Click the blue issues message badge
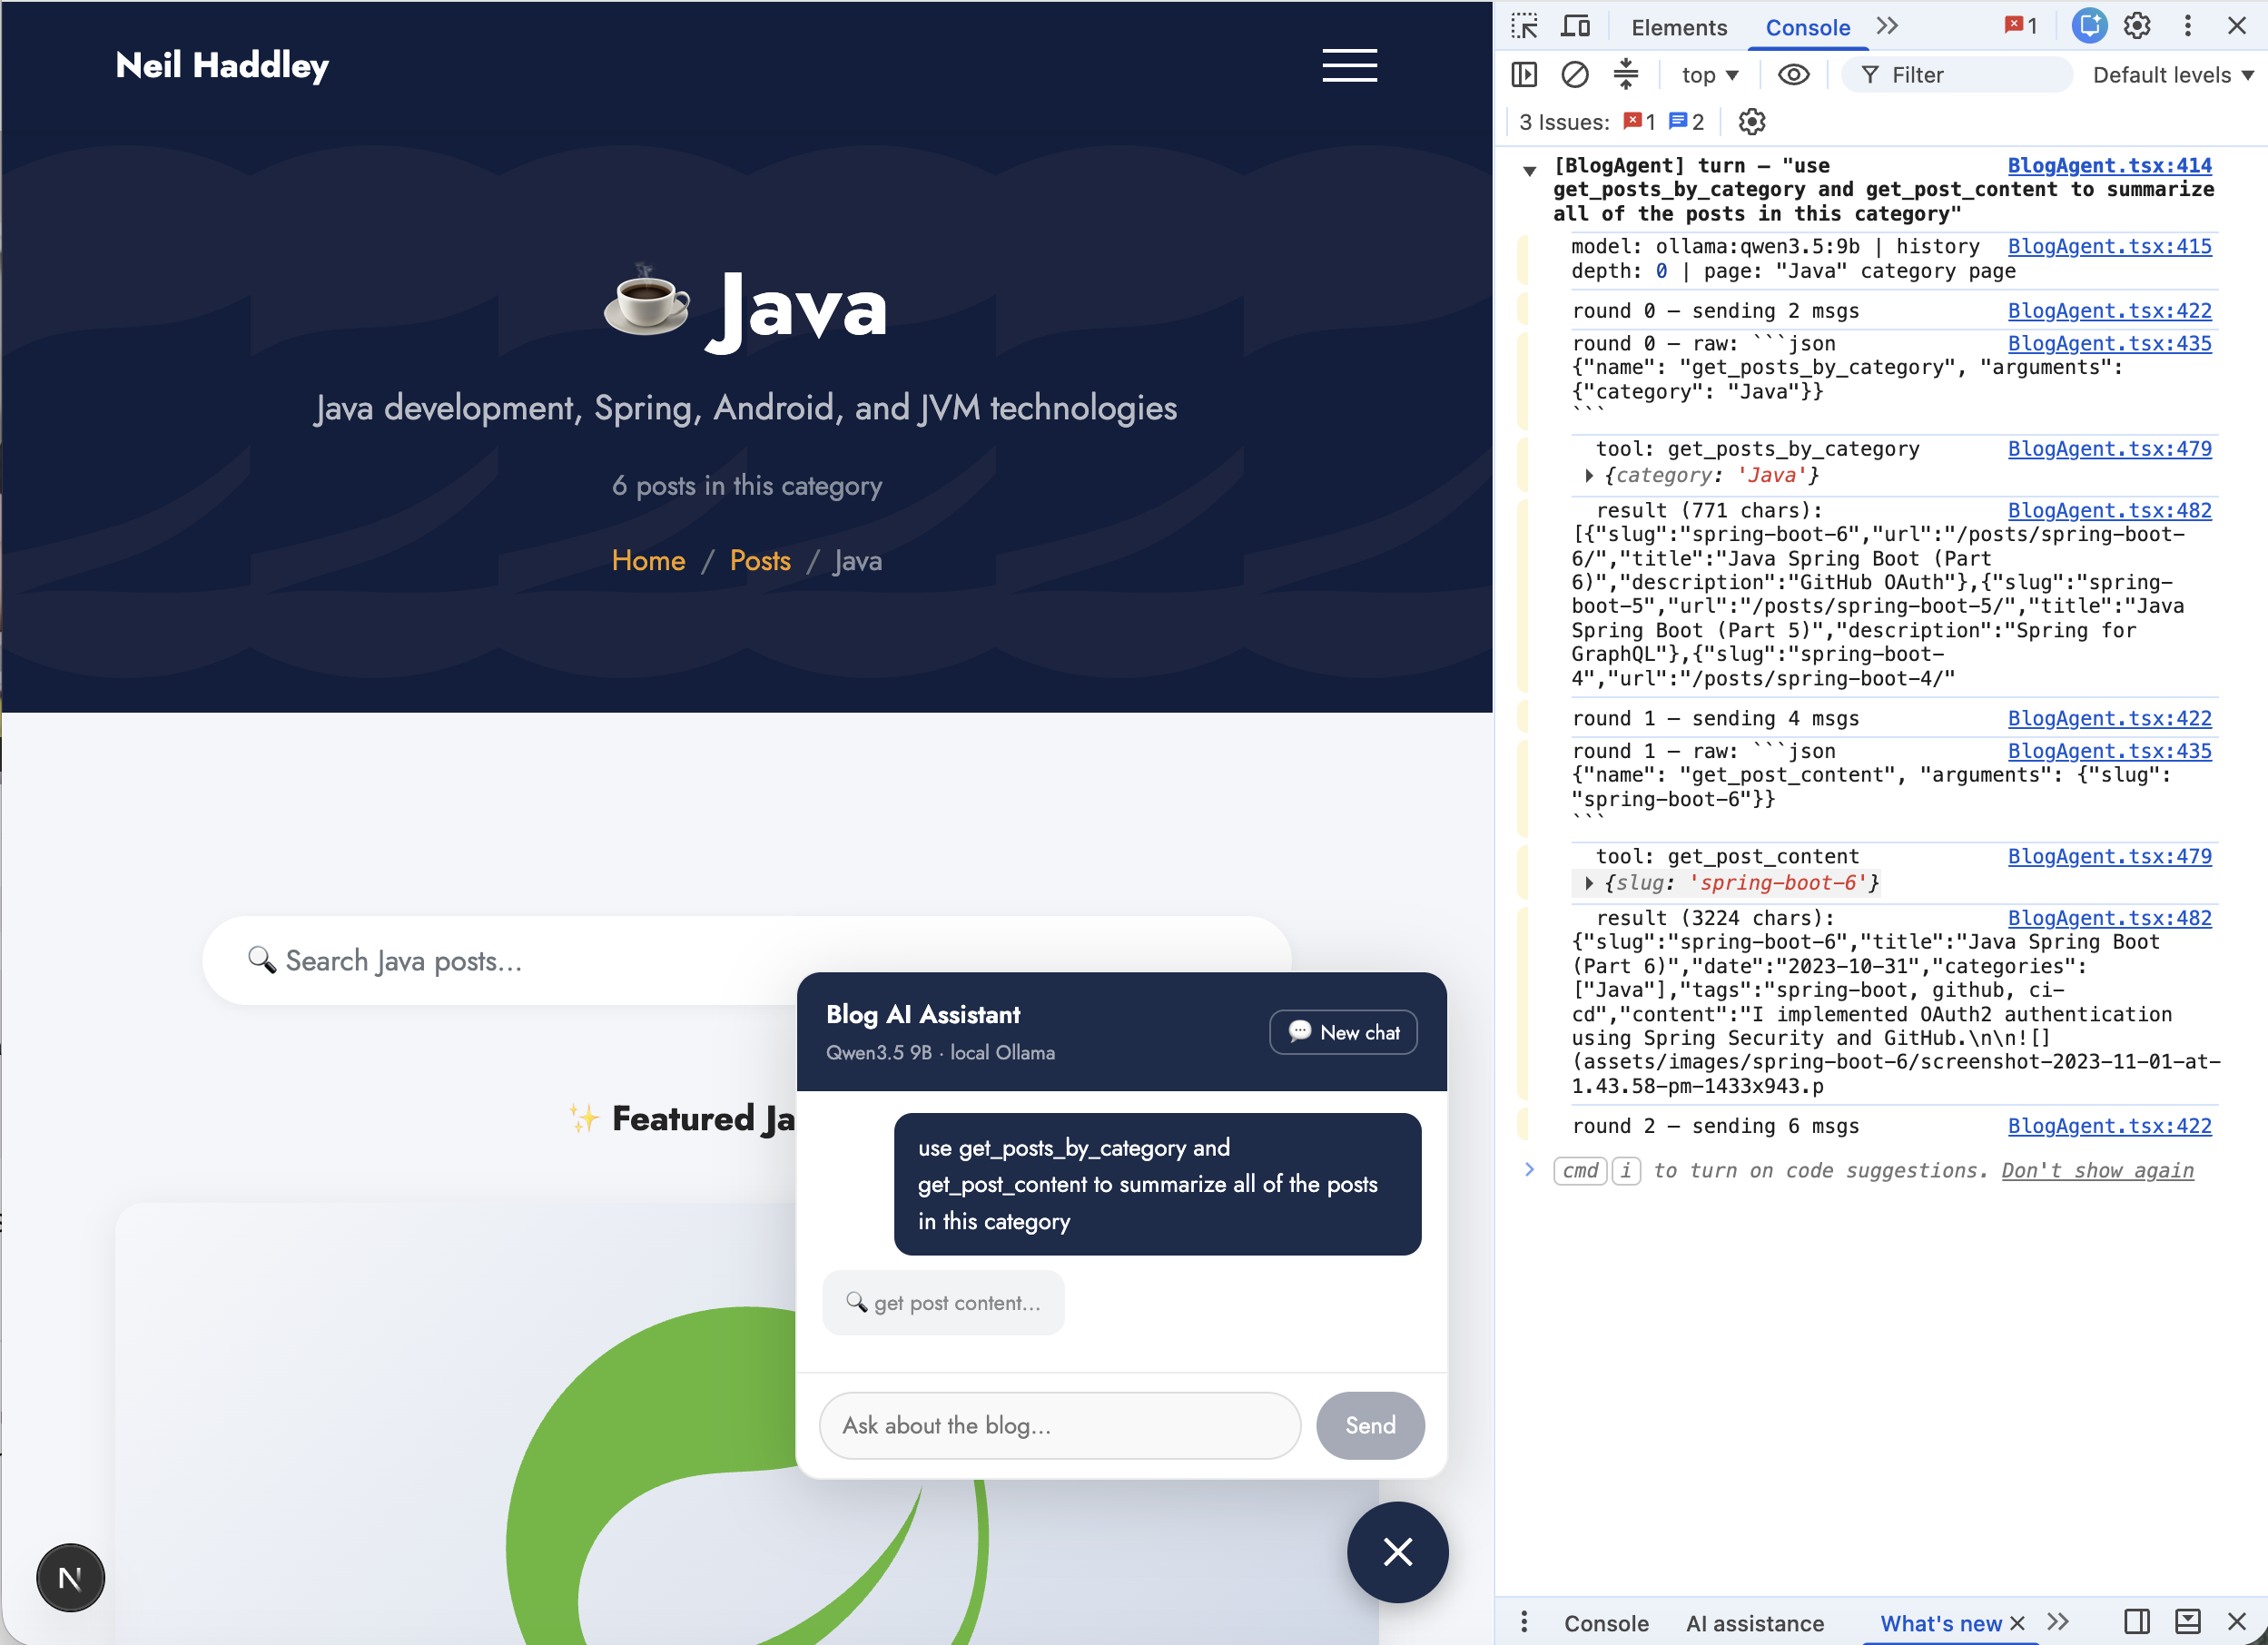Viewport: 2268px width, 1645px height. click(x=1687, y=122)
